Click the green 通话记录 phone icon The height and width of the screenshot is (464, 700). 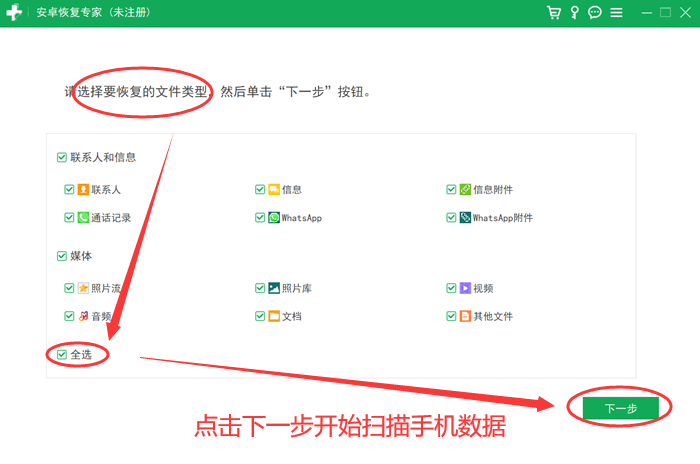pyautogui.click(x=83, y=217)
